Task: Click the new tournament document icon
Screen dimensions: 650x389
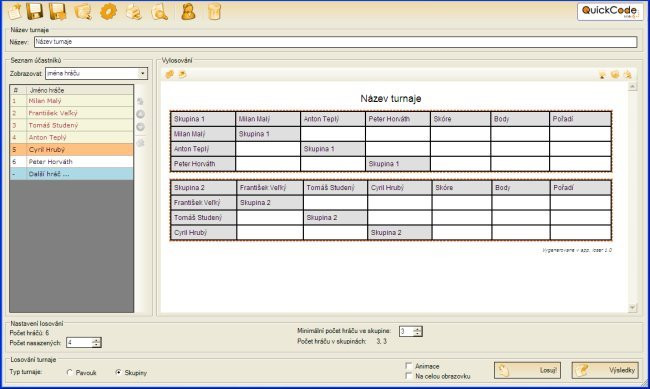Action: [x=15, y=11]
